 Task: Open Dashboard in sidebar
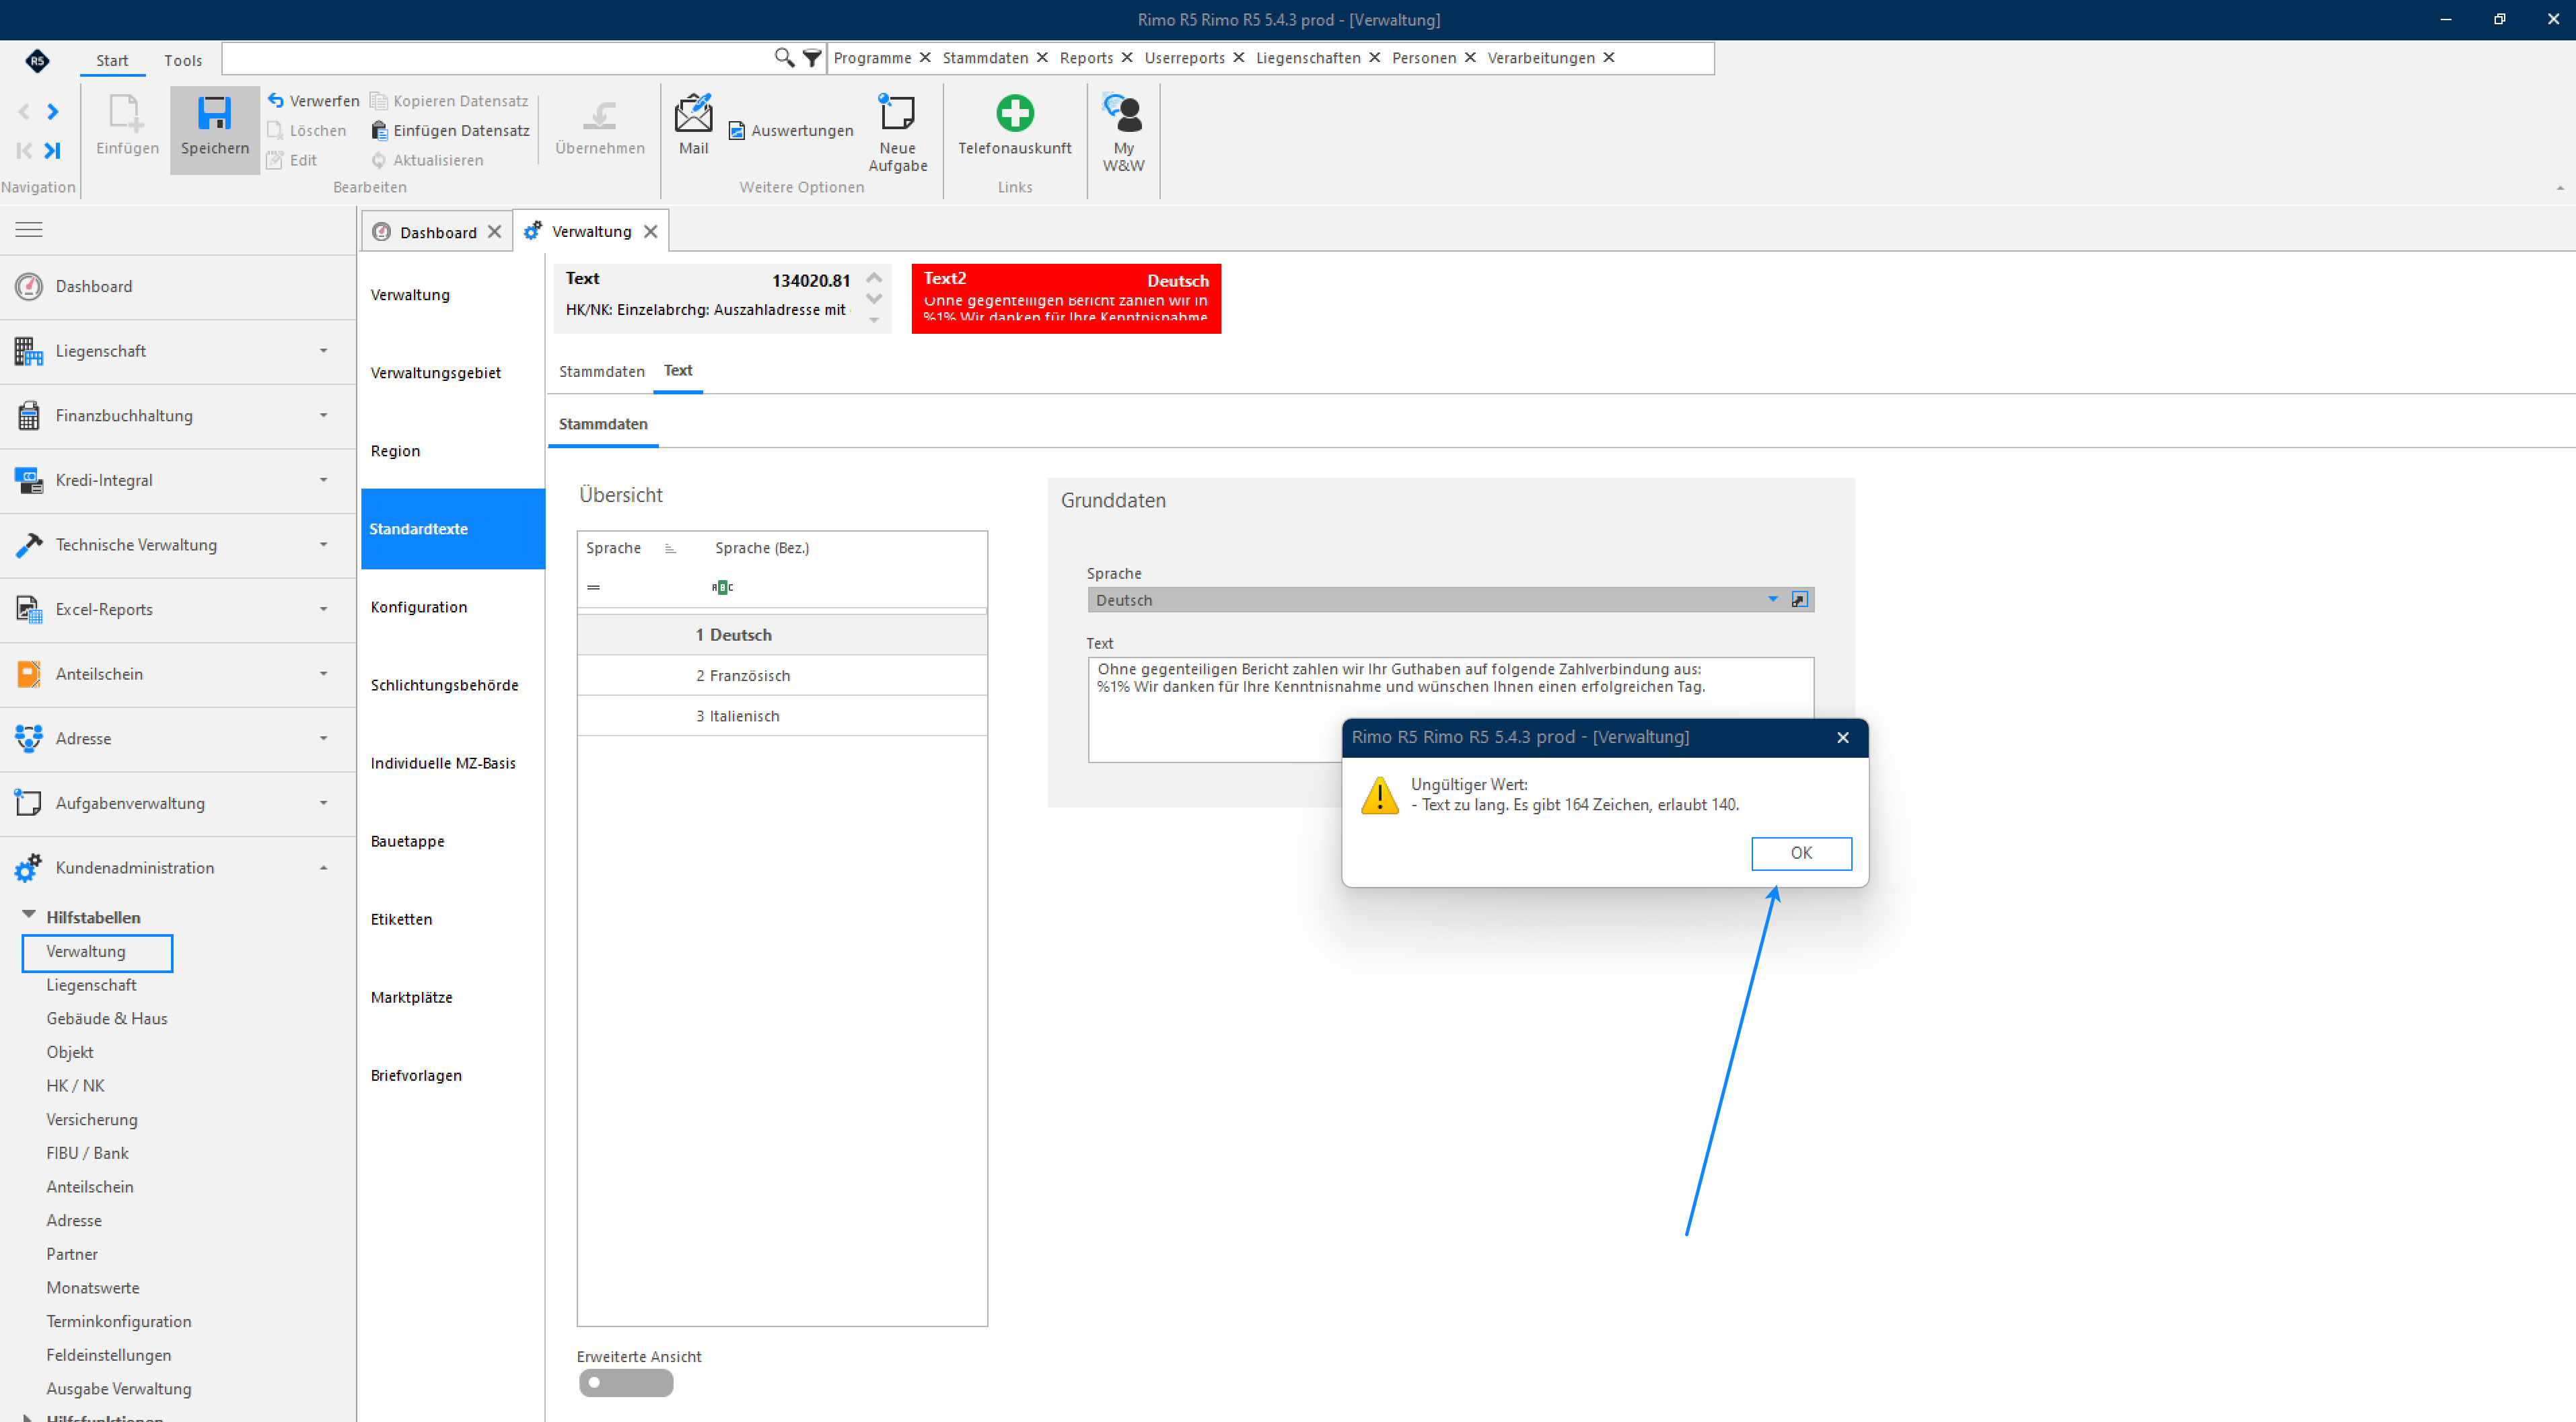click(x=178, y=287)
